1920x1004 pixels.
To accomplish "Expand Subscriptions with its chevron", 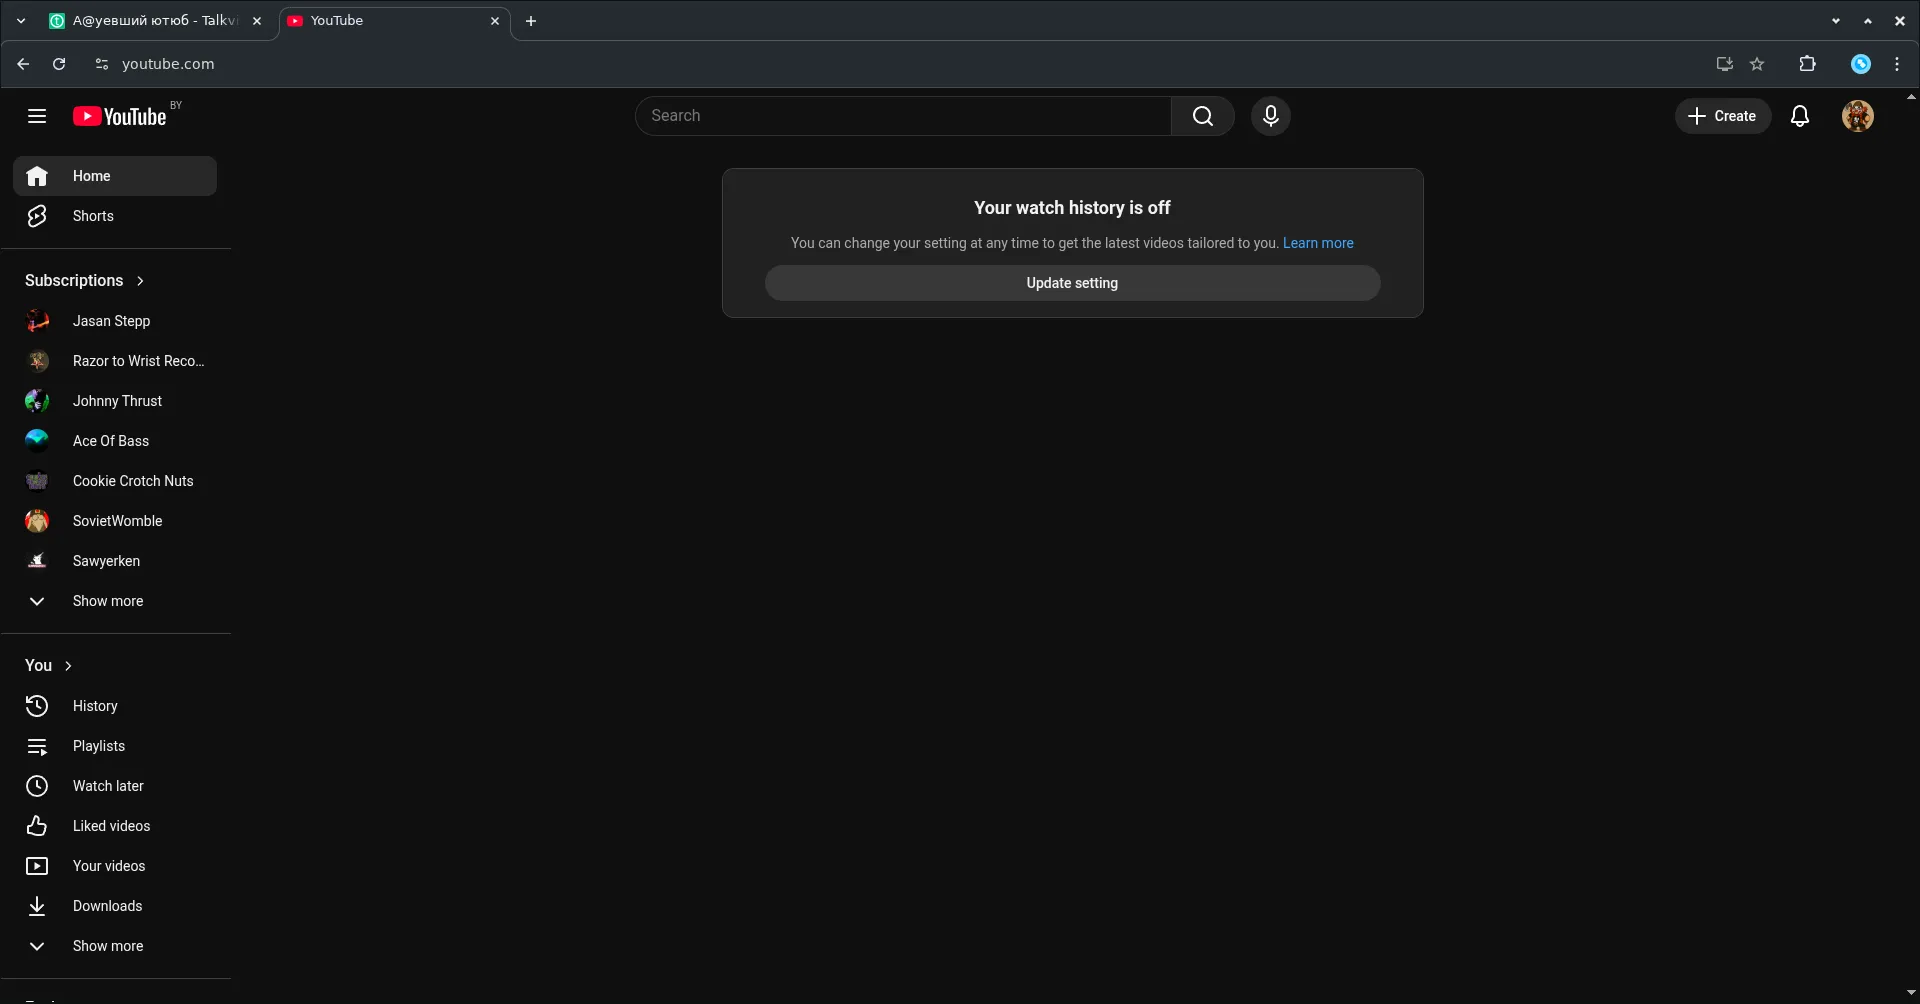I will coord(140,281).
